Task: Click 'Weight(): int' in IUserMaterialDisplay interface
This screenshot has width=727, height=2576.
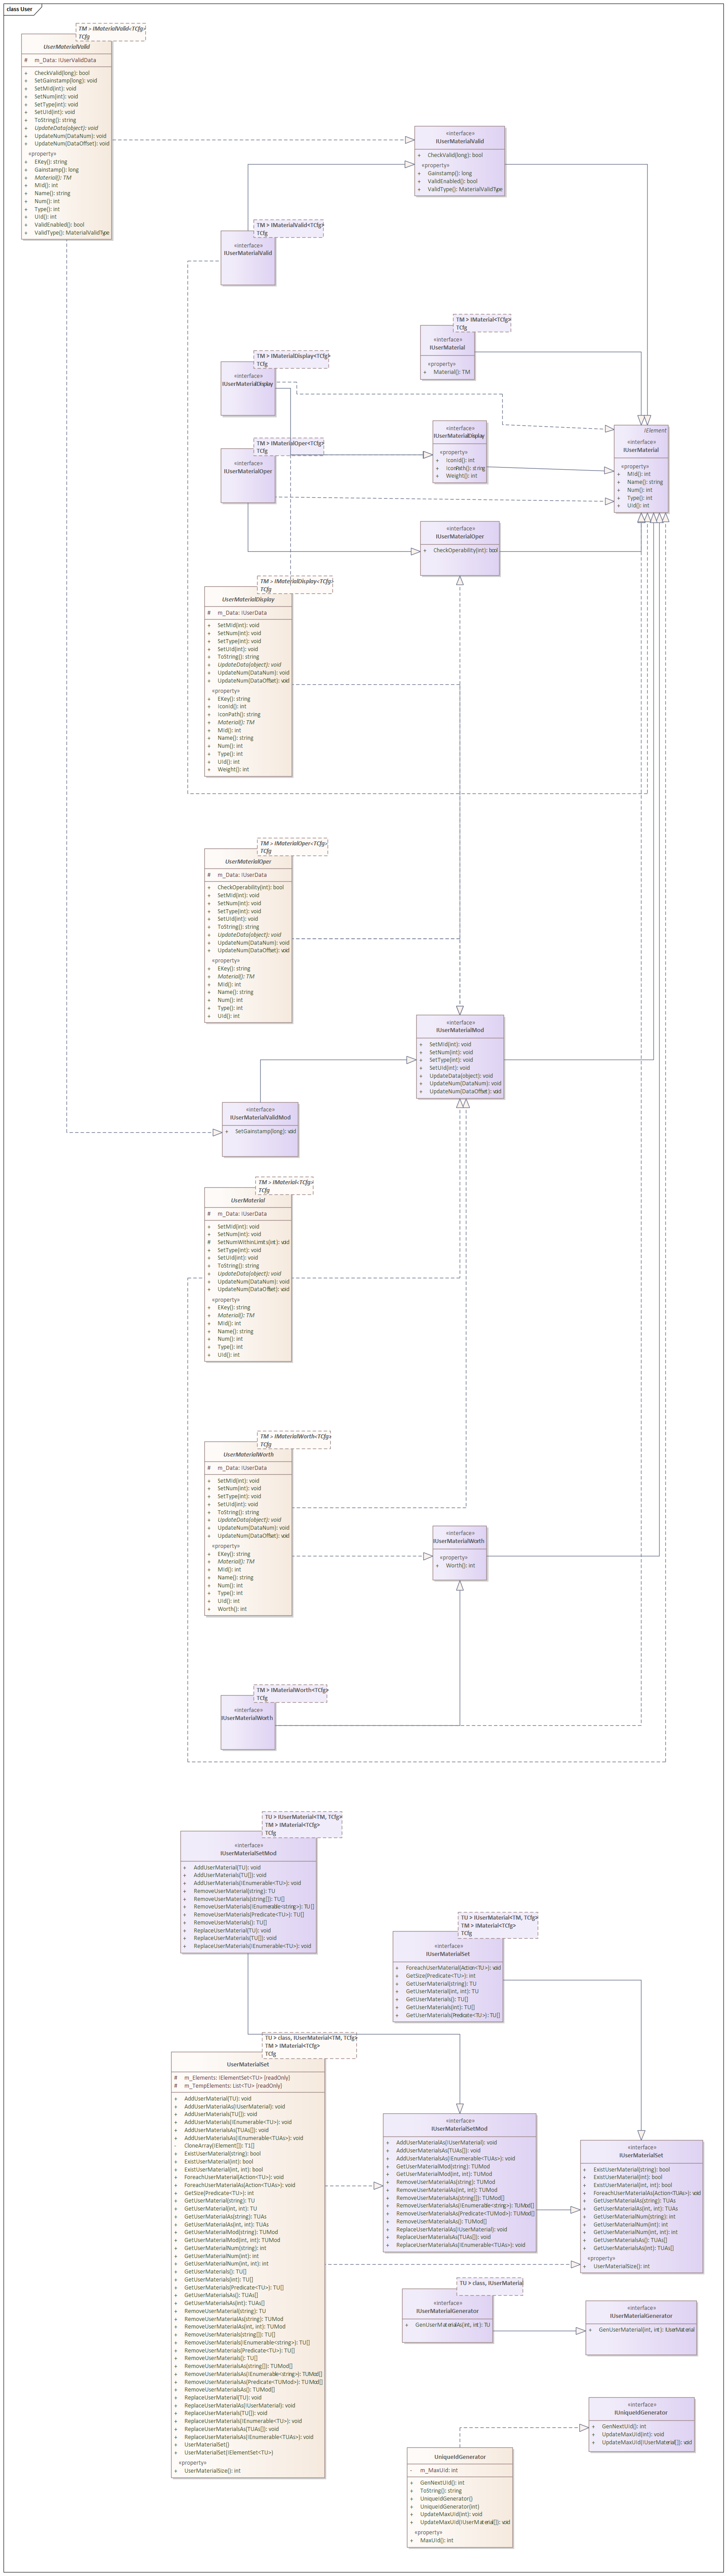Action: pos(461,476)
